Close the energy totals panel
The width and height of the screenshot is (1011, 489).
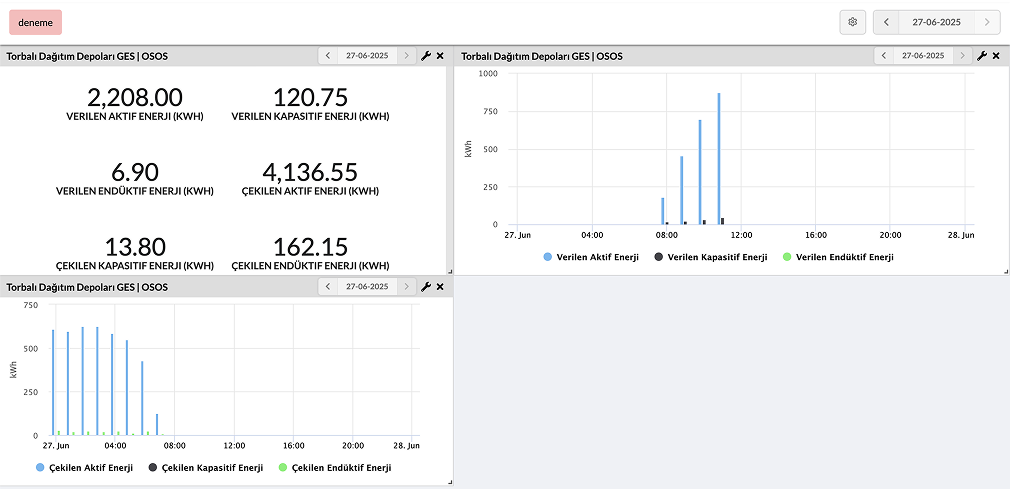[440, 57]
